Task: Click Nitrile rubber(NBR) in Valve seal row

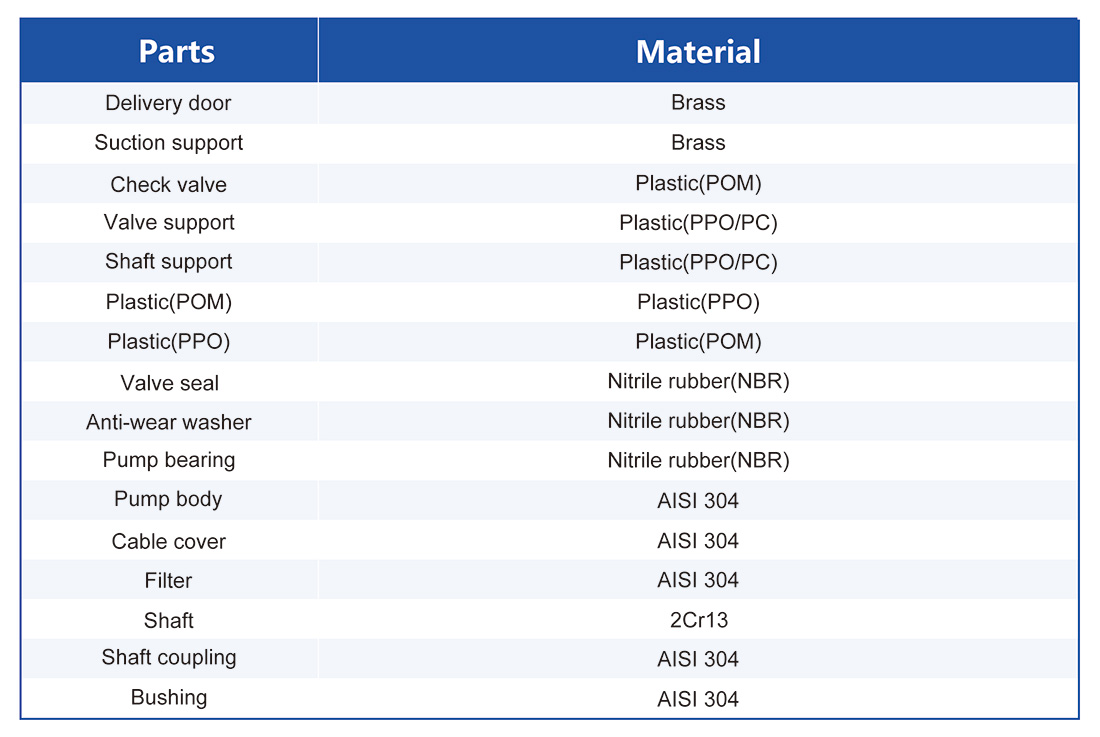Action: click(x=698, y=382)
